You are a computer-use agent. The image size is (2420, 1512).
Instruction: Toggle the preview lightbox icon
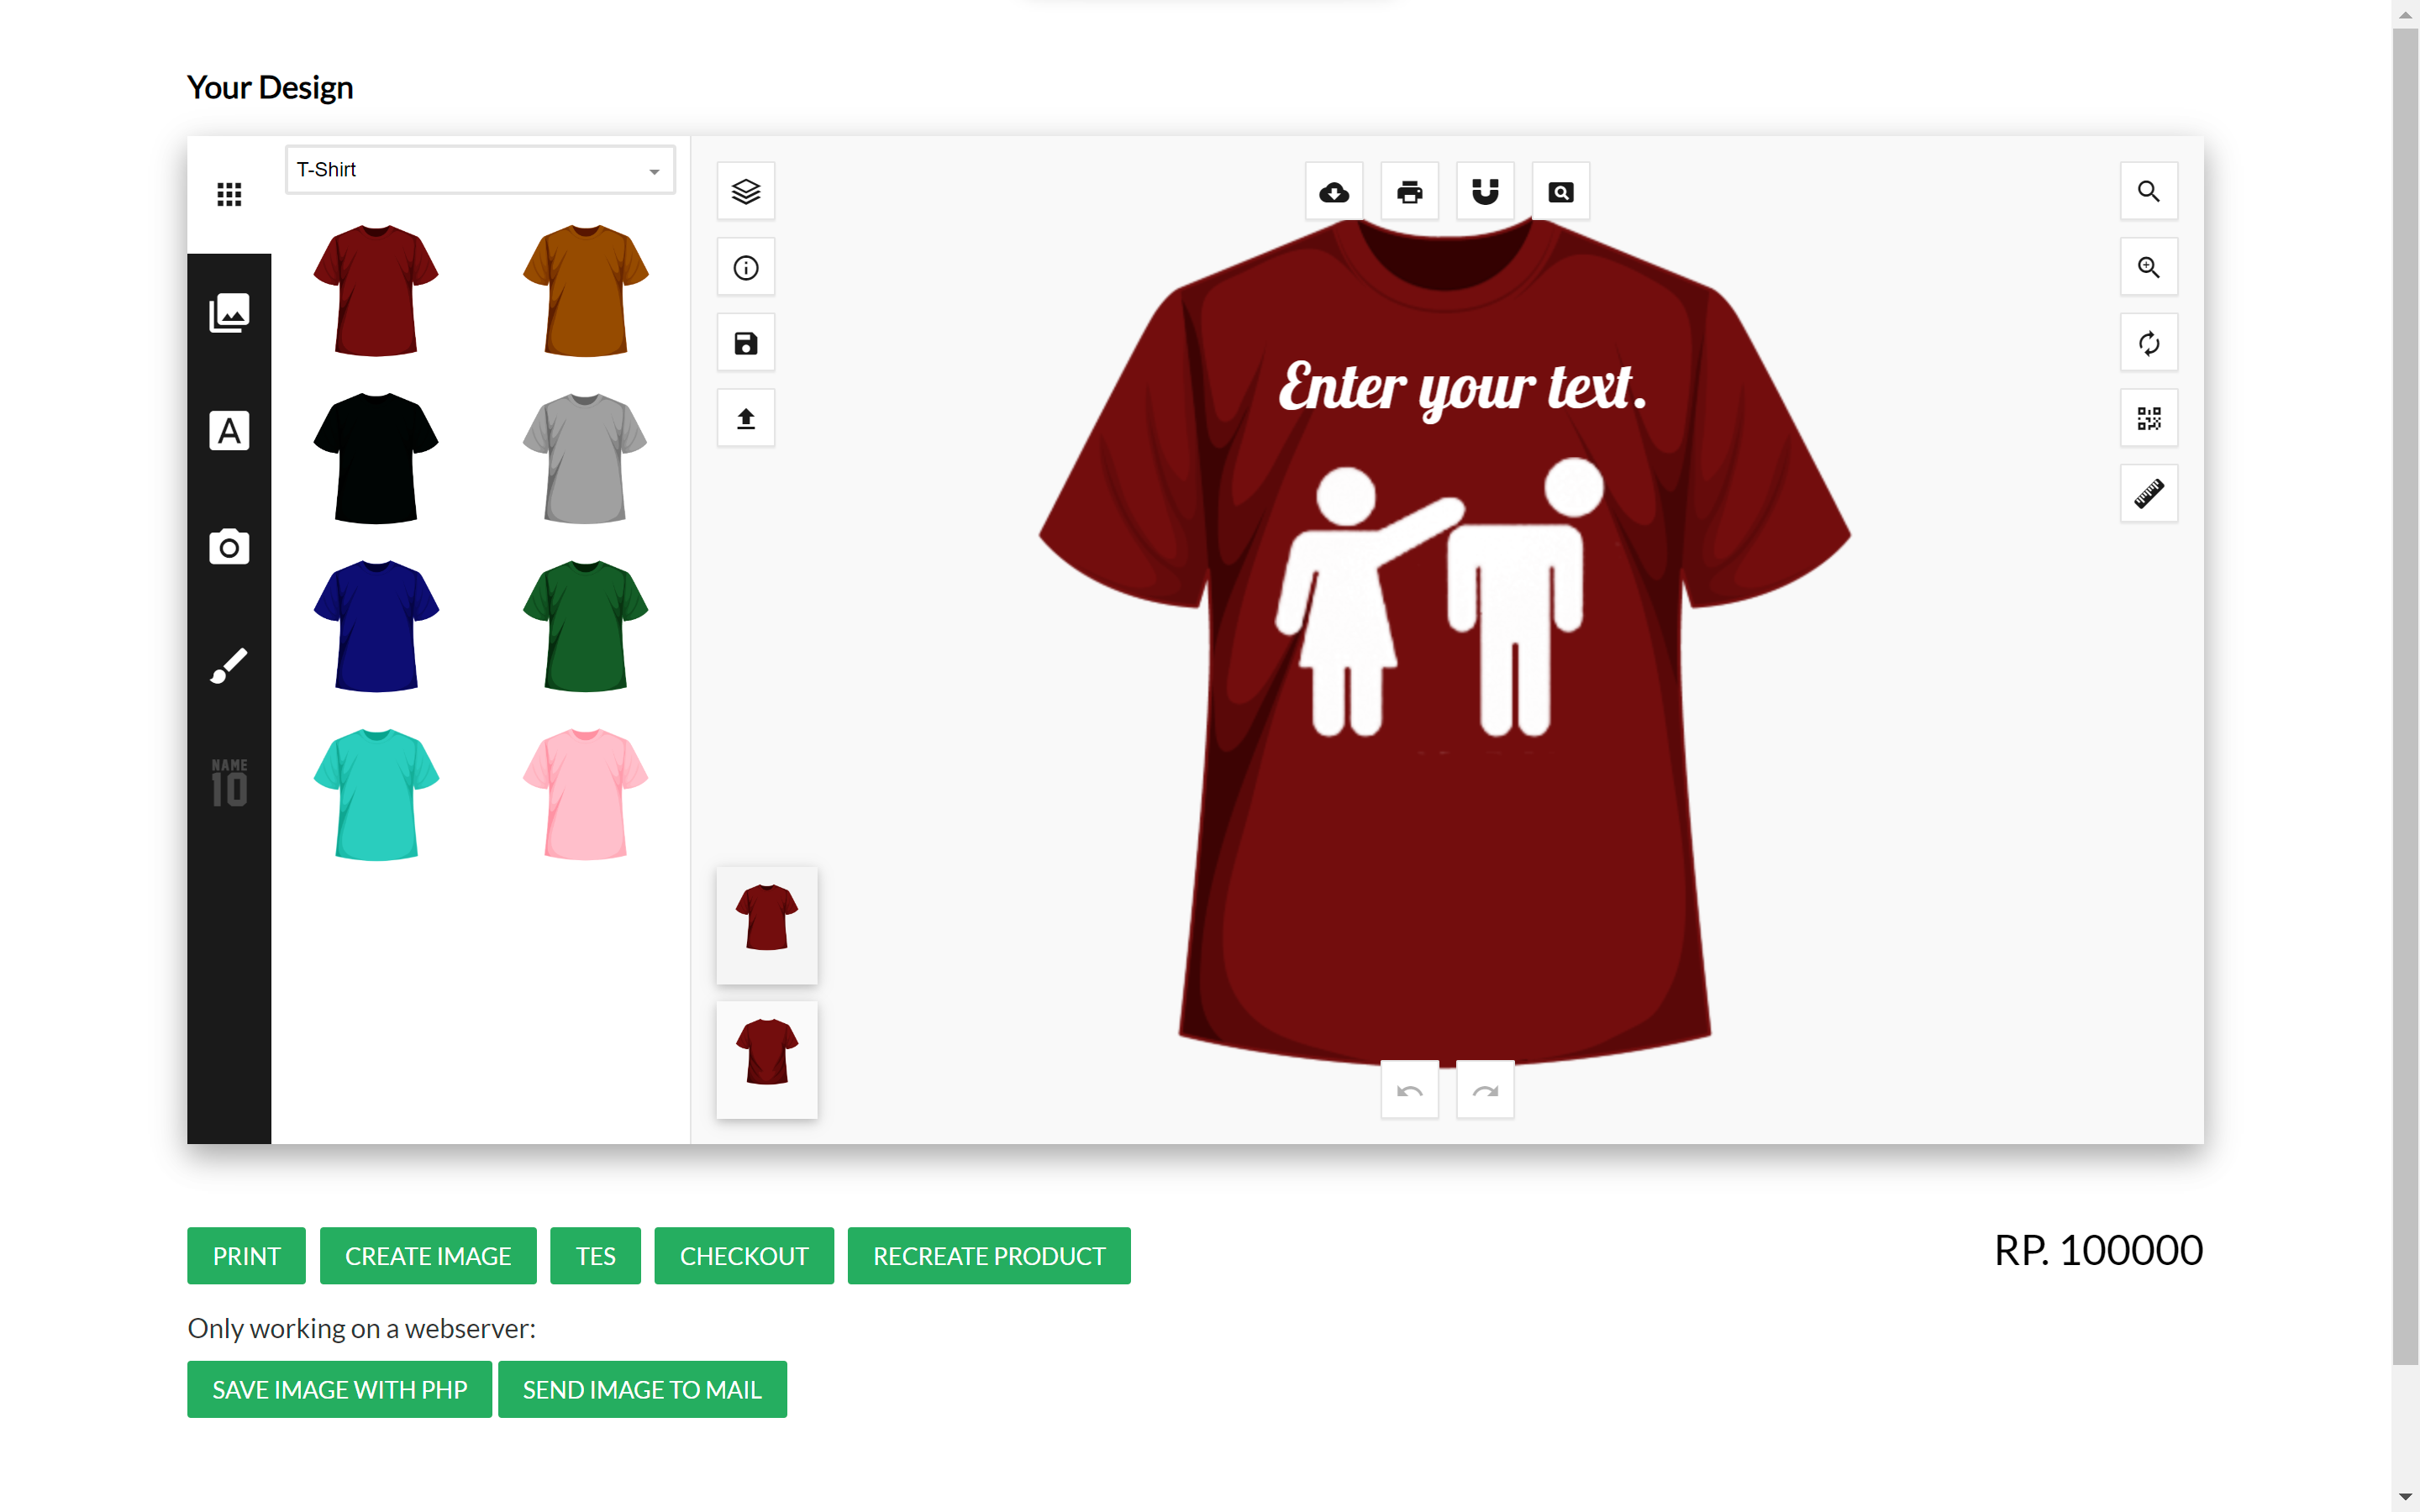click(x=1560, y=191)
